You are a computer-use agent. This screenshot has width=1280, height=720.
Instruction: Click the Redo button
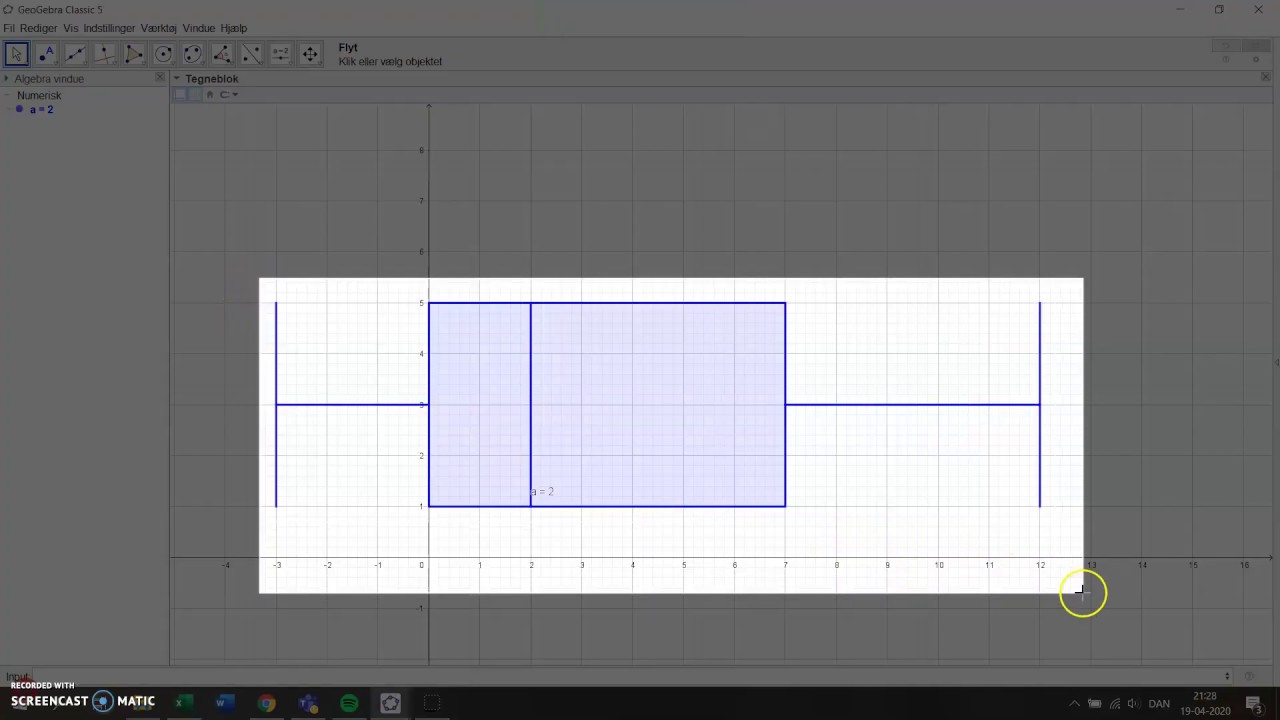pyautogui.click(x=1254, y=46)
